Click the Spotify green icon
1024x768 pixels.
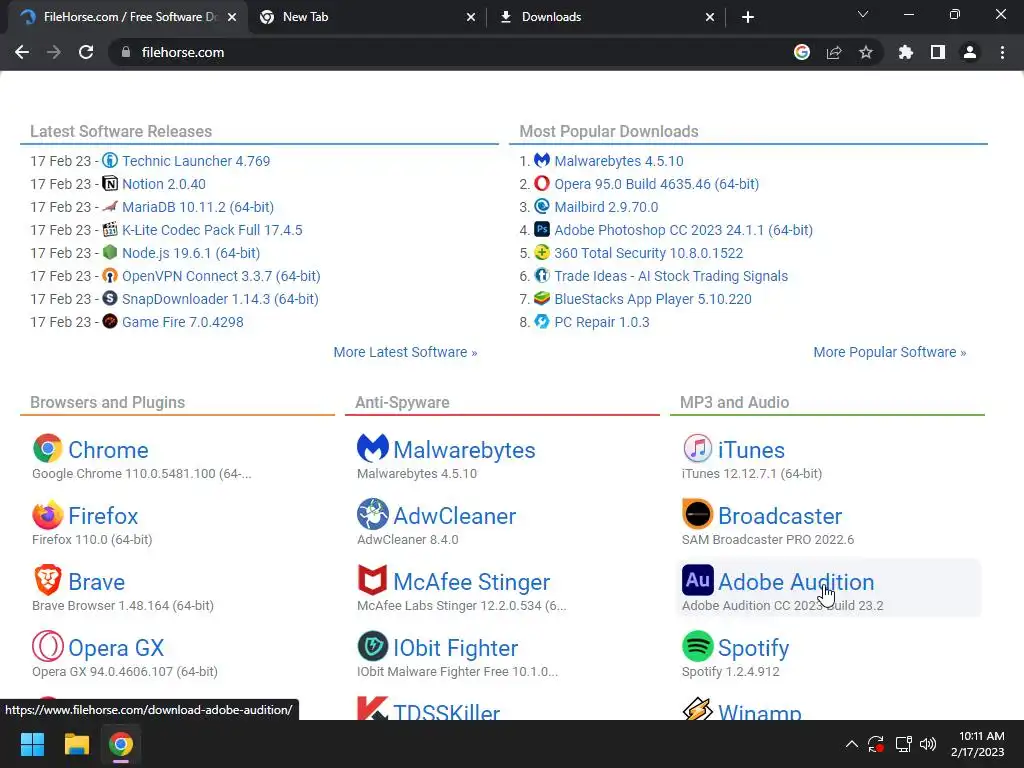point(697,646)
